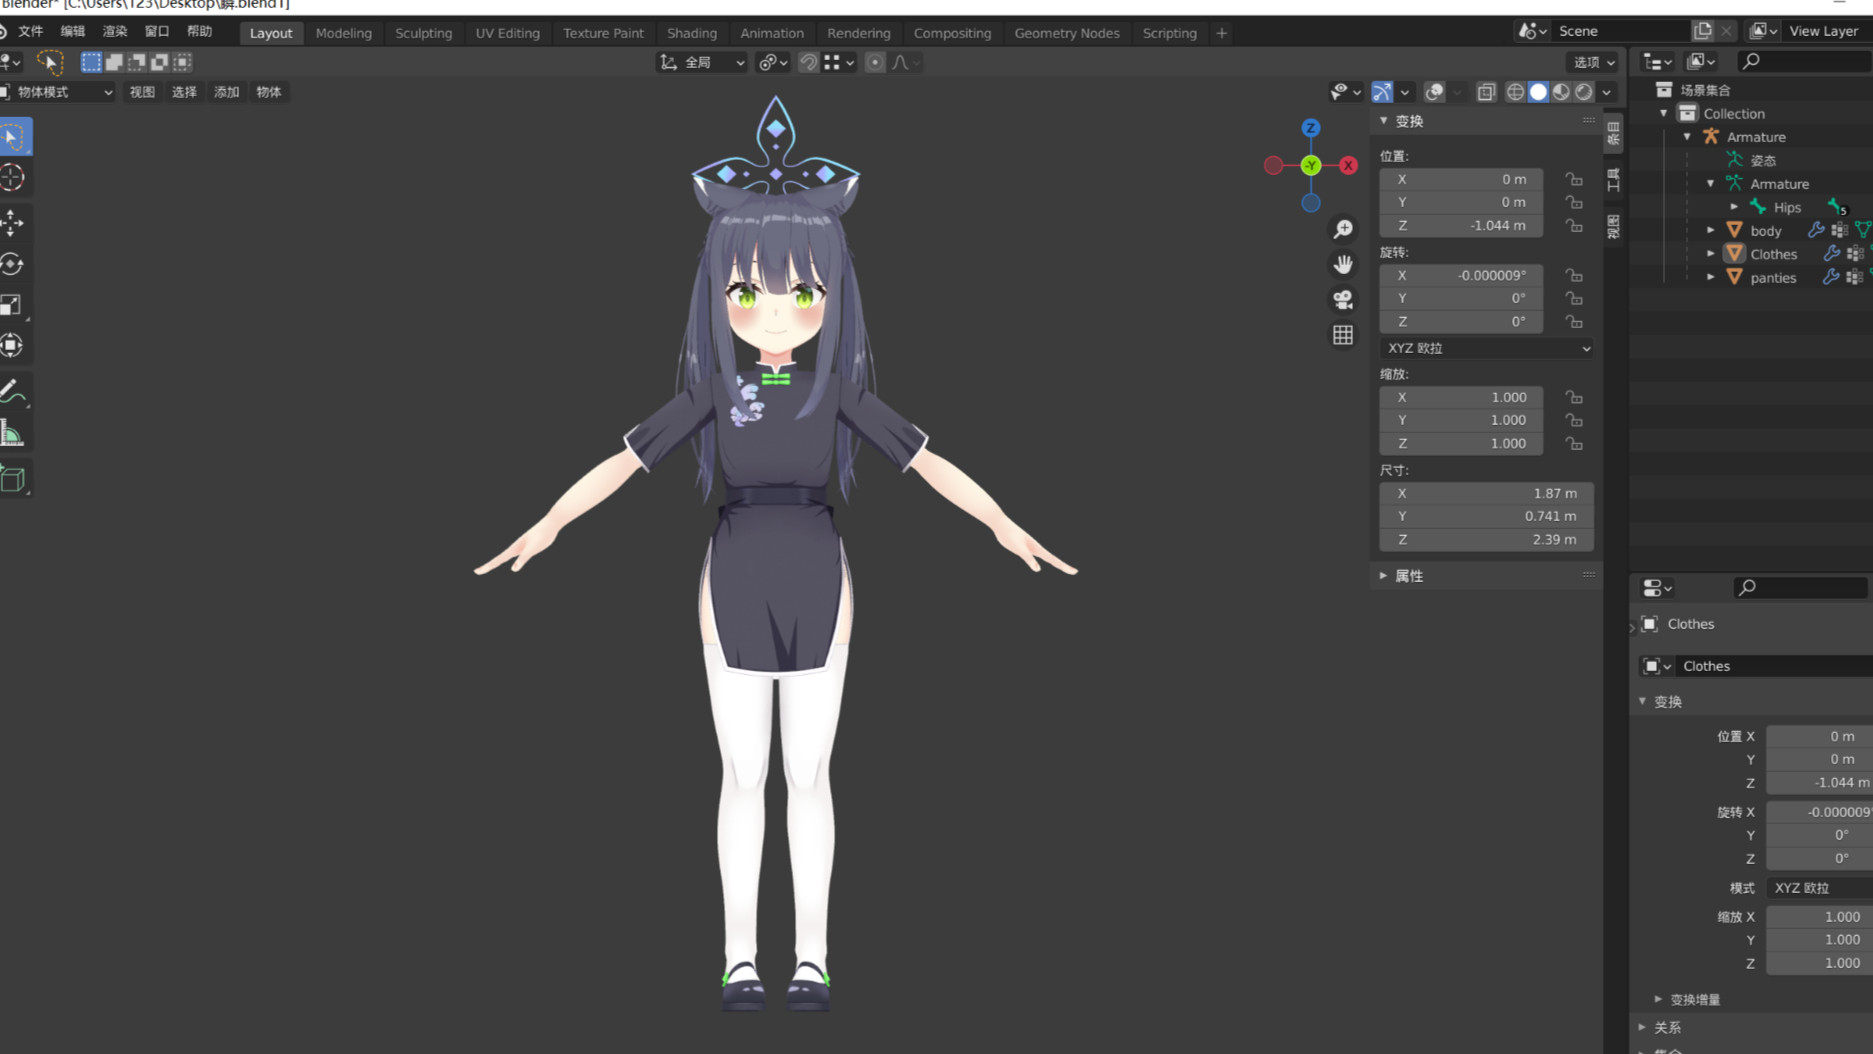
Task: Open the Sculpting workspace tab
Action: 423,33
